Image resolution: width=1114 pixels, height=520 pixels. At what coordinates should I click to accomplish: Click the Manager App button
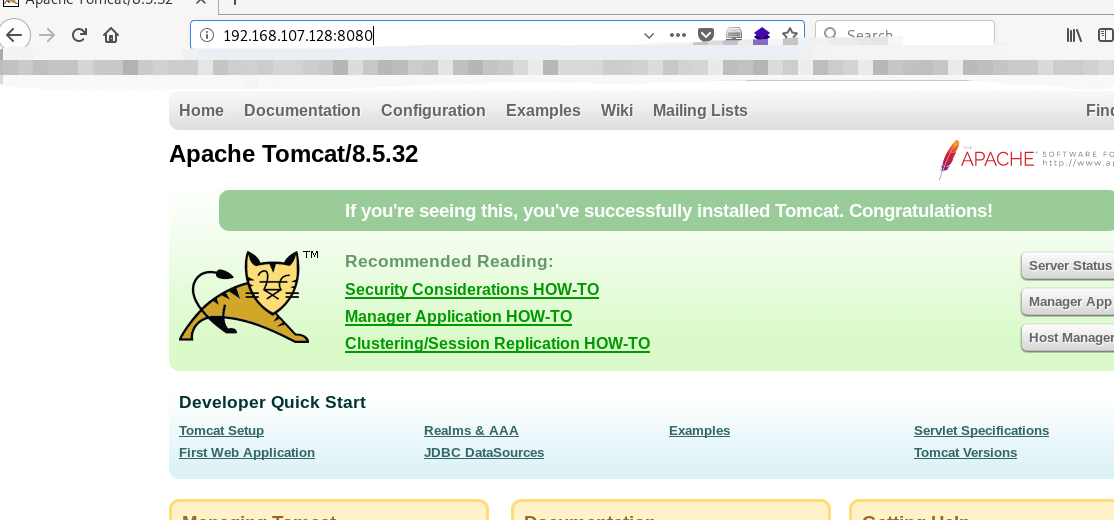pos(1068,302)
